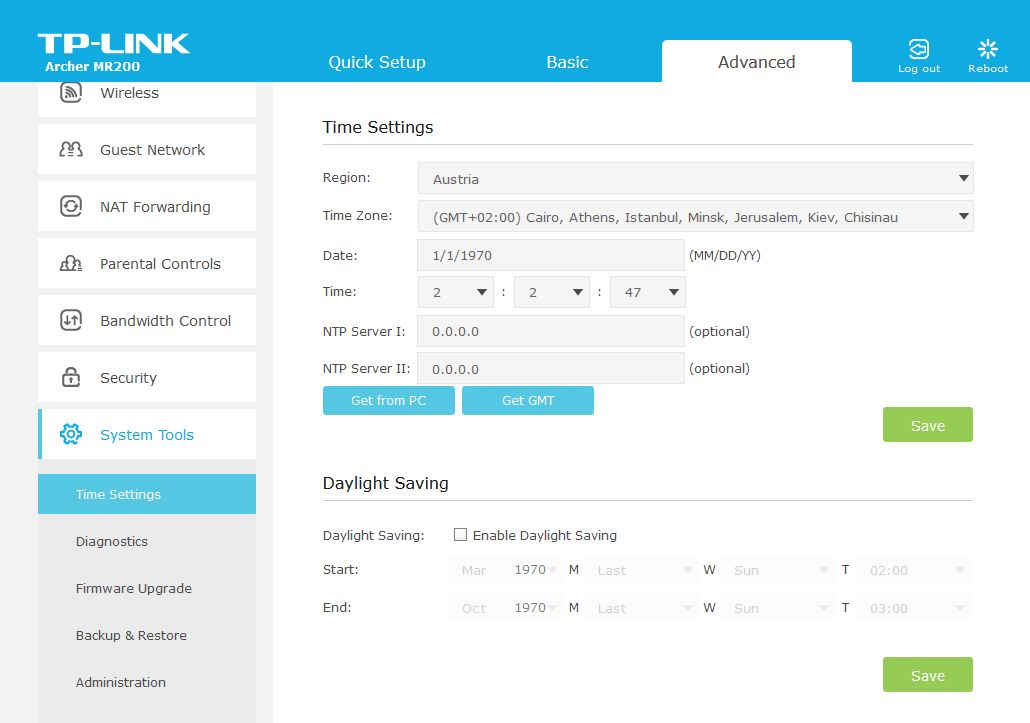Click the Reboot icon
The width and height of the screenshot is (1030, 723).
987,49
